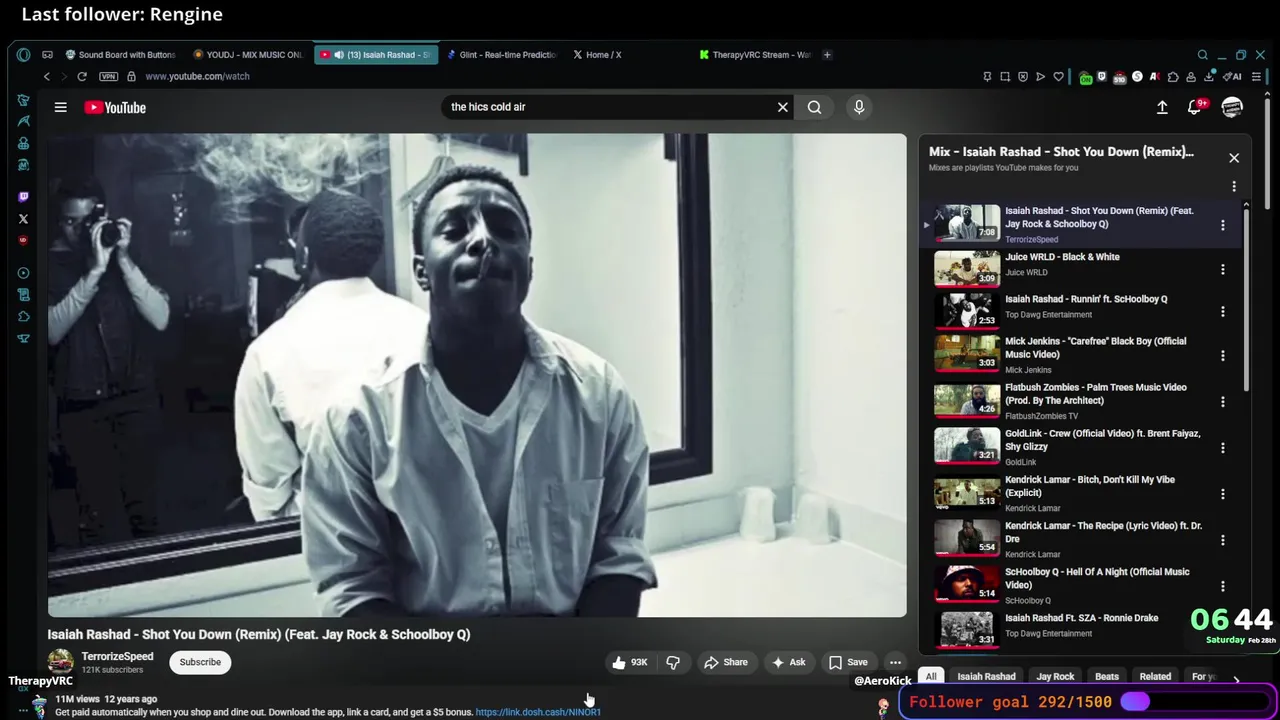Reload the current page

click(82, 76)
